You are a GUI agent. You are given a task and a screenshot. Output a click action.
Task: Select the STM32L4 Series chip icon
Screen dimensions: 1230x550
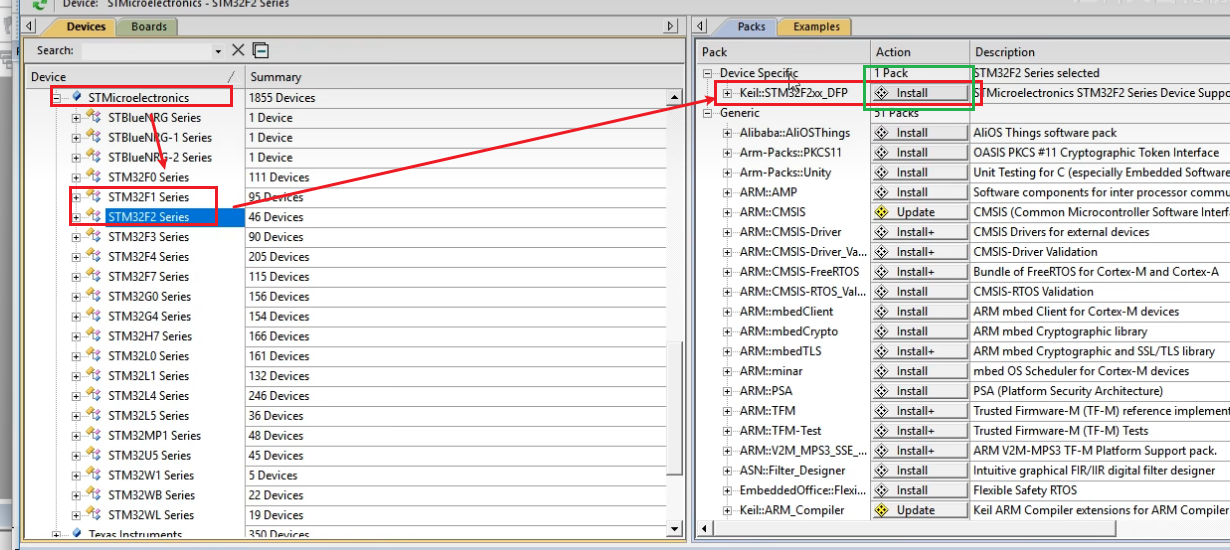pos(94,395)
